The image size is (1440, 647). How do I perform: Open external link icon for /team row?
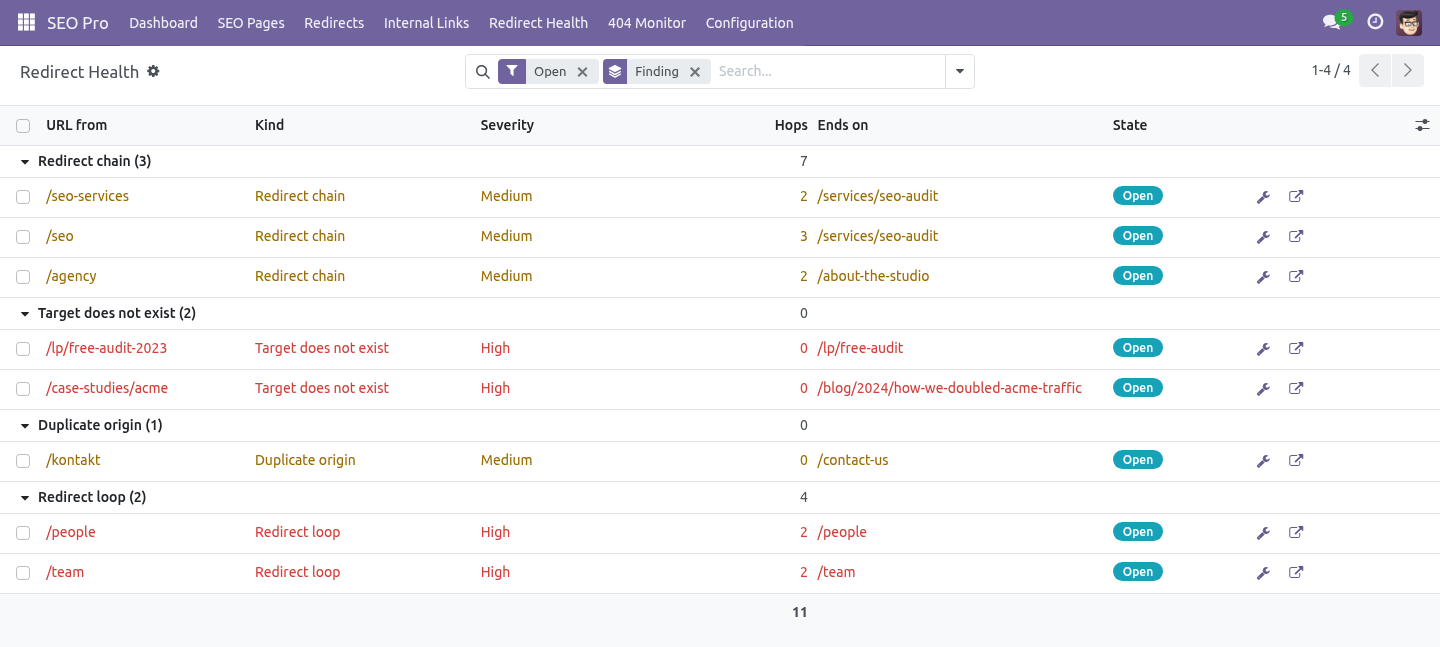1296,572
